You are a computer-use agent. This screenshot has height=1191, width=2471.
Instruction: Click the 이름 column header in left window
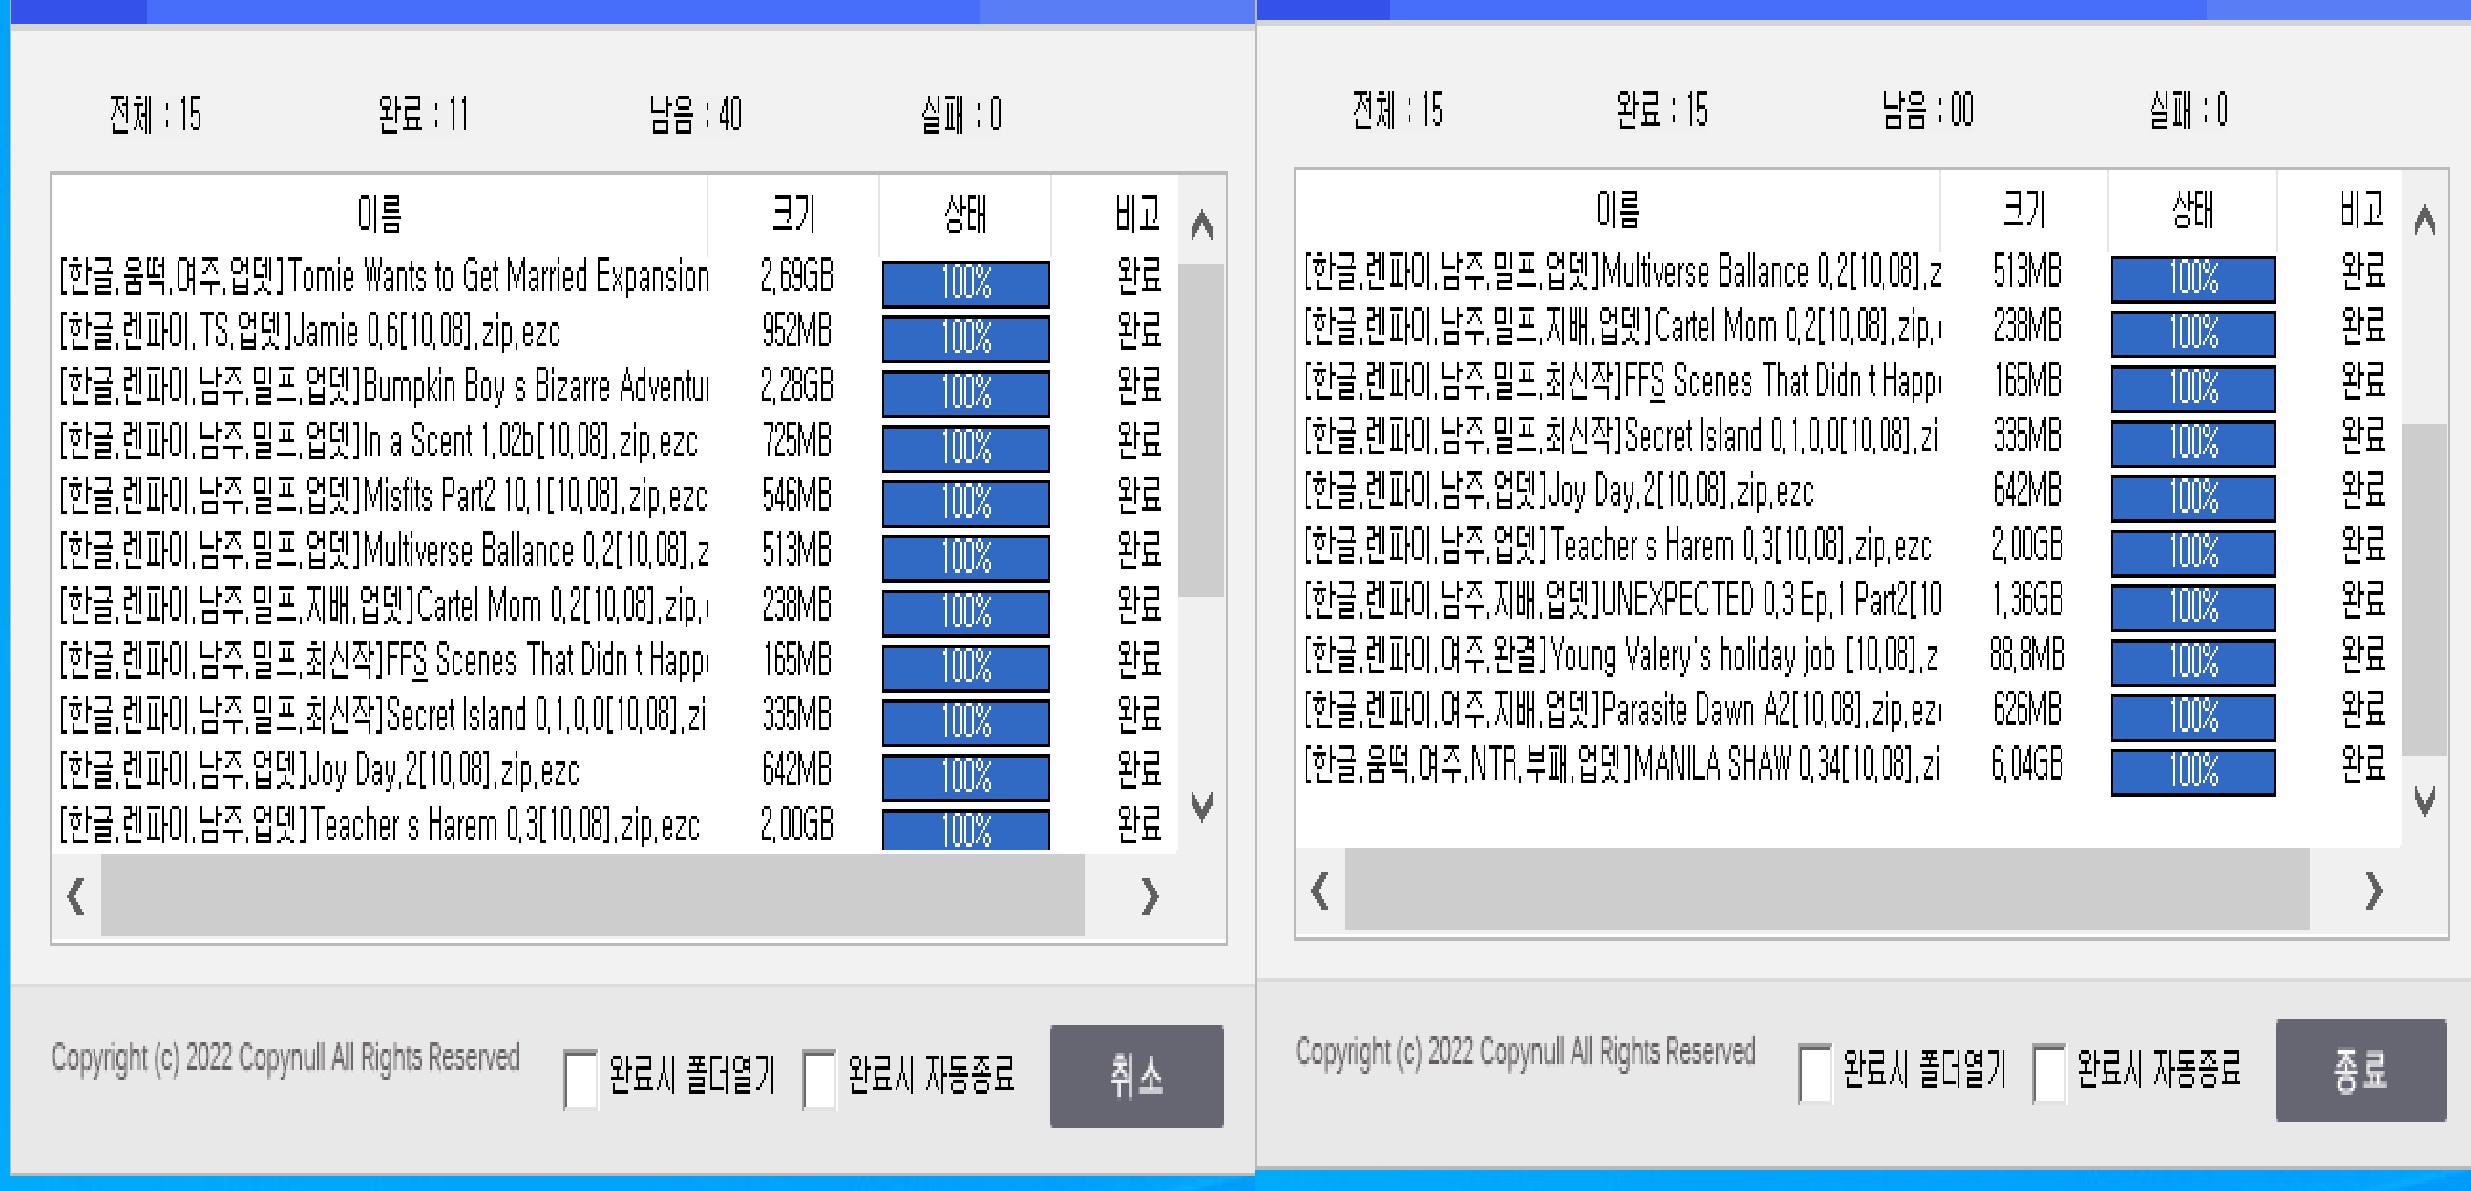click(x=378, y=213)
